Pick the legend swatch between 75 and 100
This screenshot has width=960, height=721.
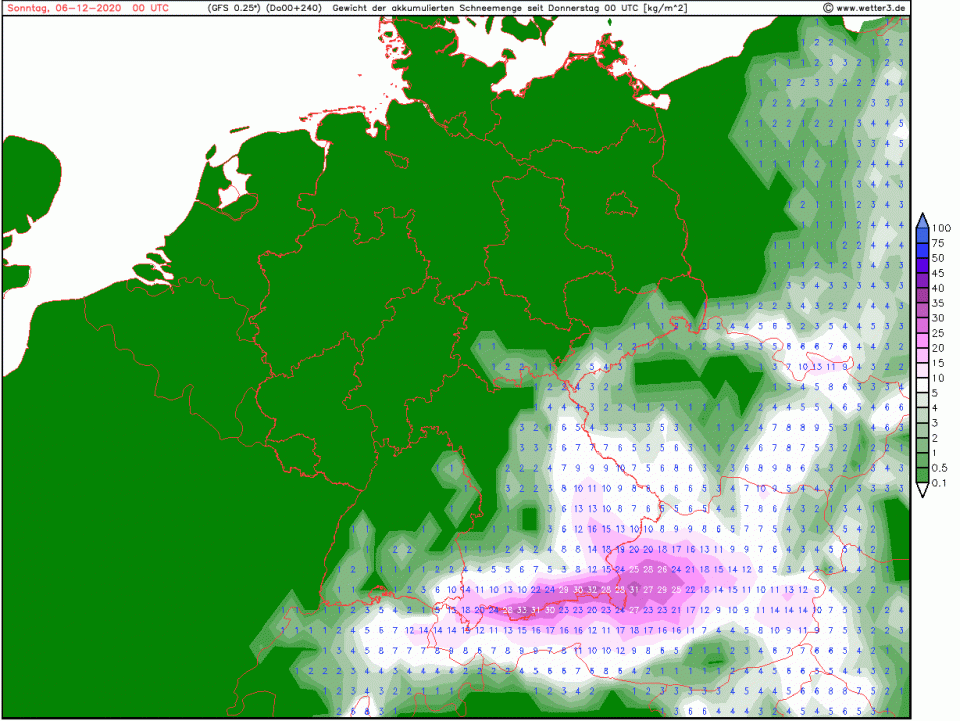(x=923, y=236)
